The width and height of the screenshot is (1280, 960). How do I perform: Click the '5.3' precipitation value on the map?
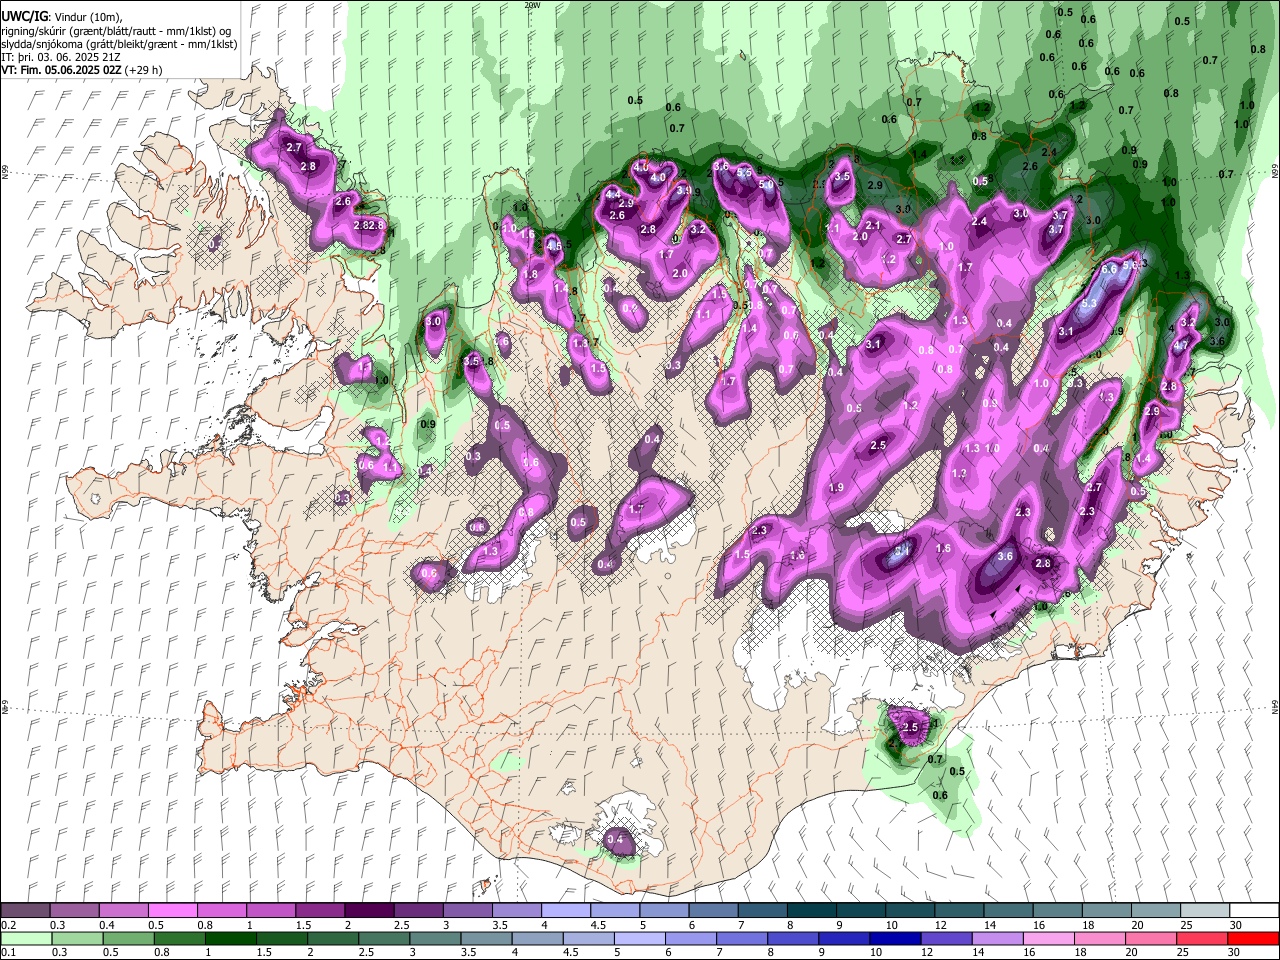(x=1089, y=303)
